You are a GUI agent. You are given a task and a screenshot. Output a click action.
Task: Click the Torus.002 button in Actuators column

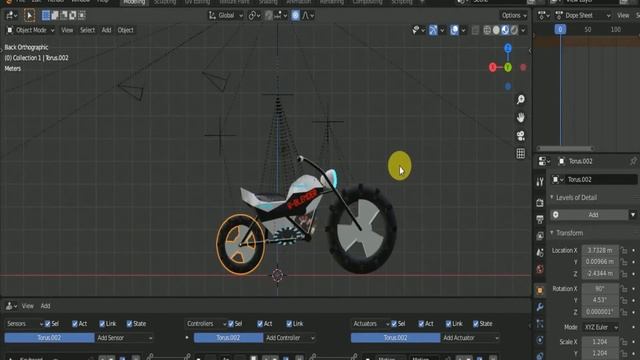coord(396,338)
